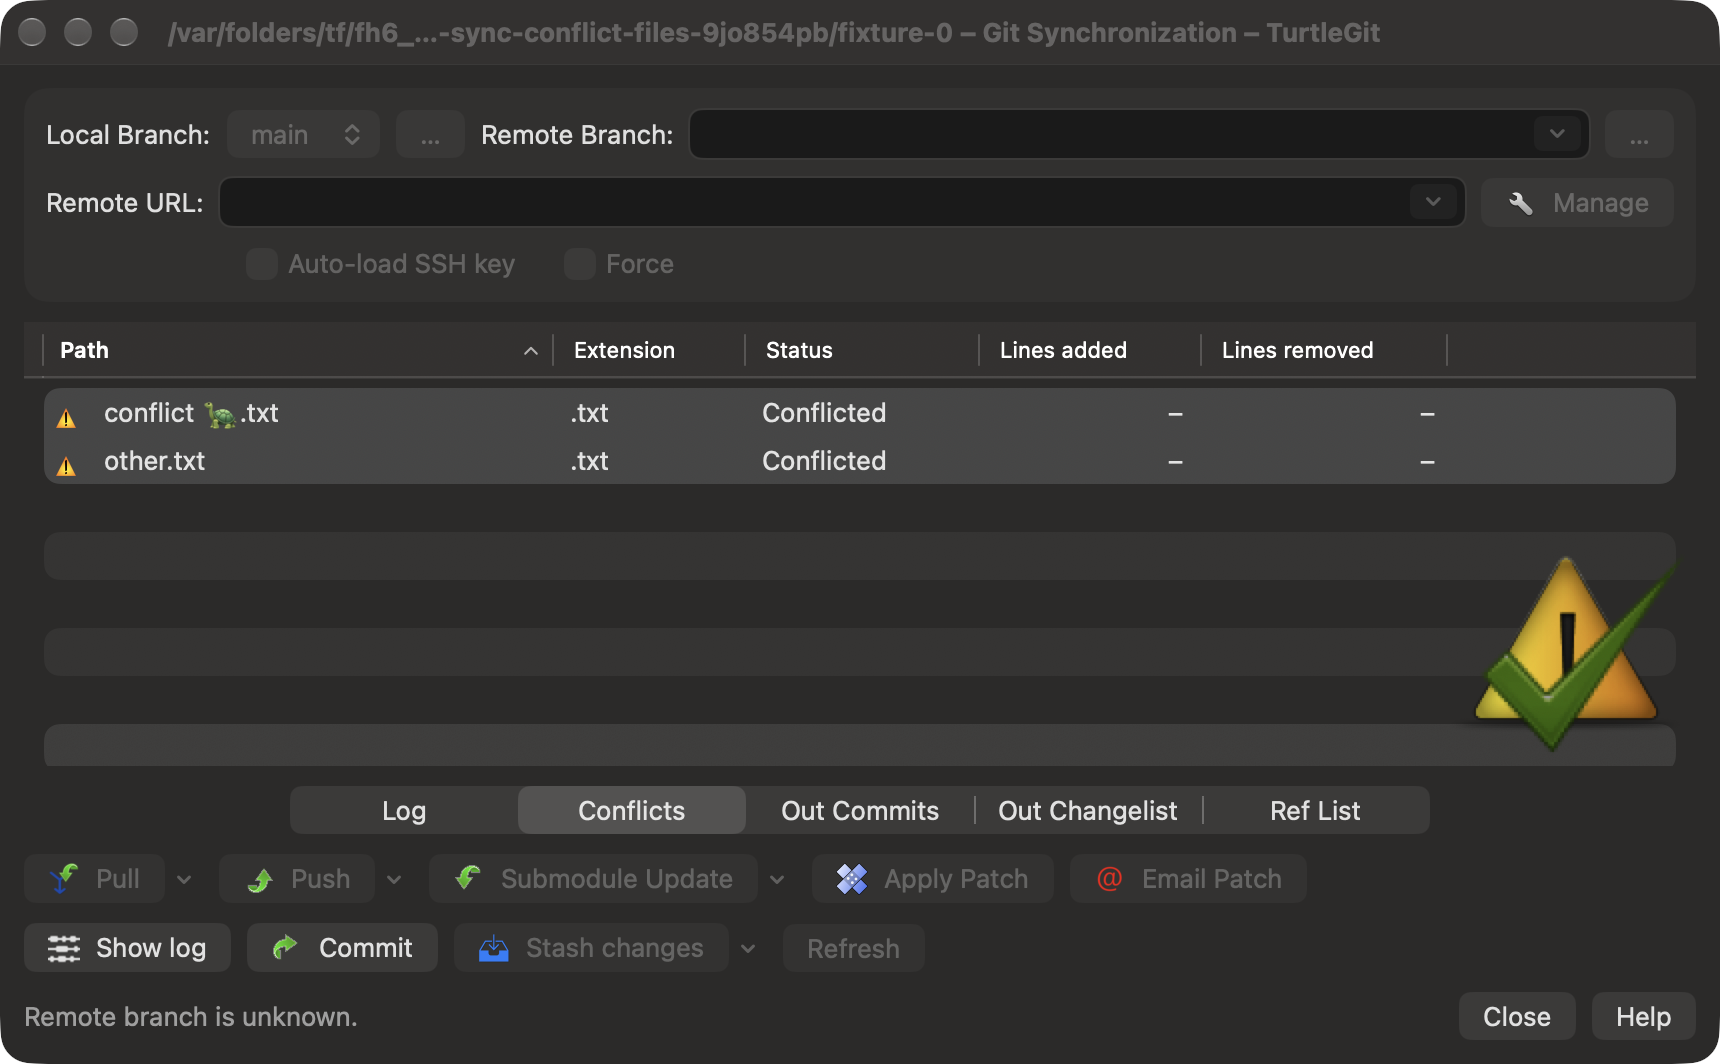
Task: Click the Pull arrow icon
Action: pos(64,879)
